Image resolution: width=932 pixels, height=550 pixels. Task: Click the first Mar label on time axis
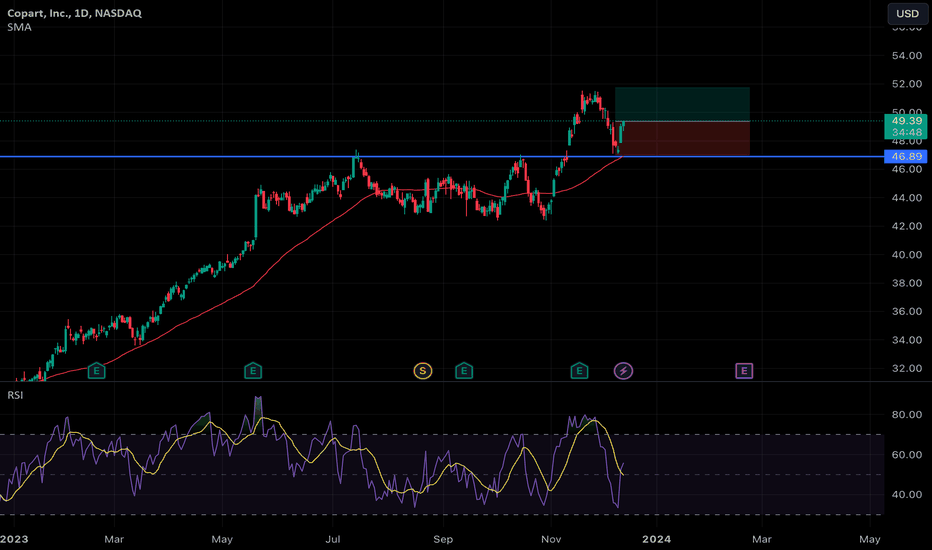tap(114, 539)
